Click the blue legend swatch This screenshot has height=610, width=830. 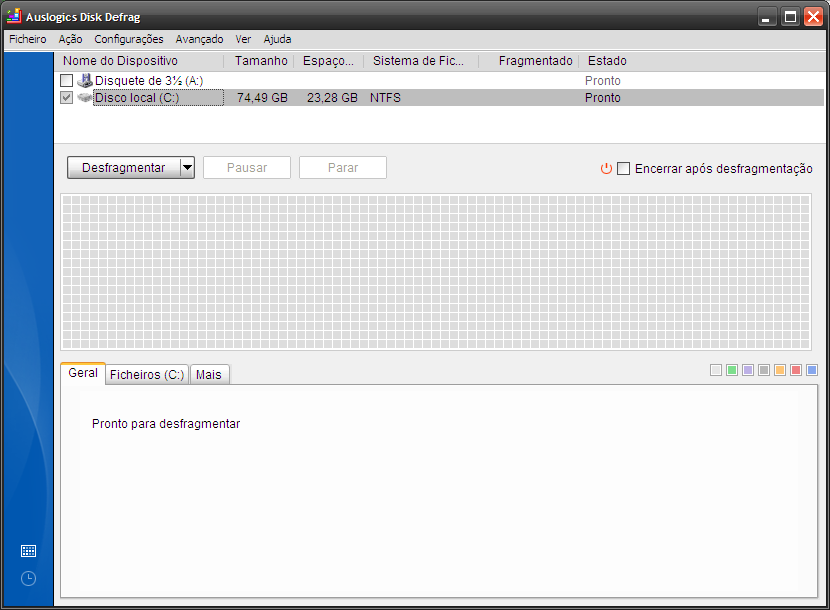(x=811, y=370)
